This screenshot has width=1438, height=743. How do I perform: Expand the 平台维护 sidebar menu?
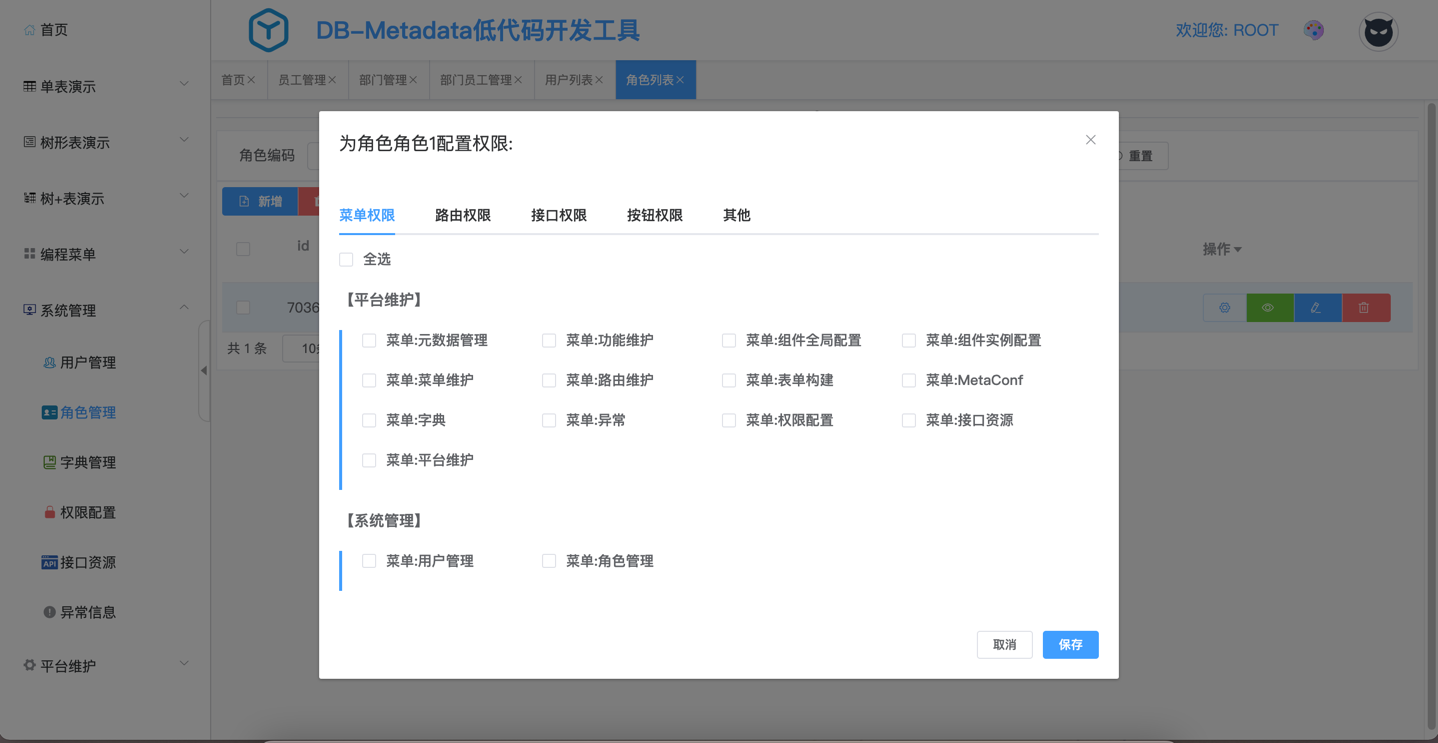coord(105,665)
